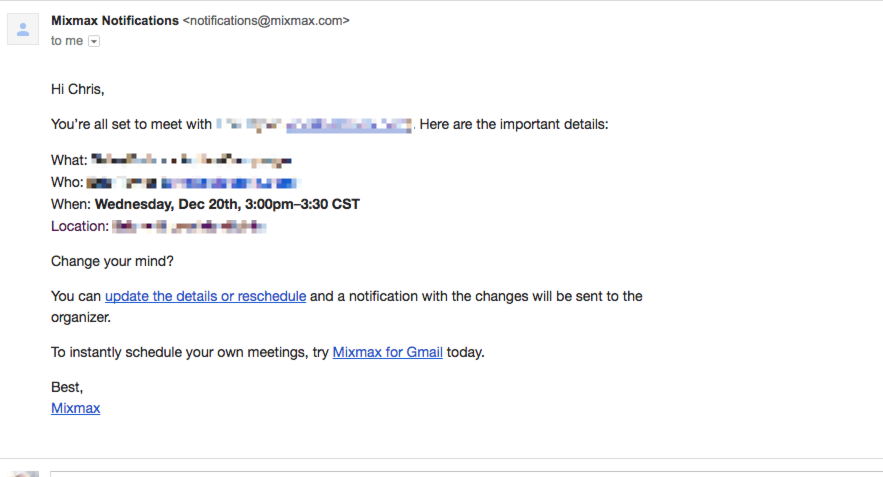Image resolution: width=883 pixels, height=477 pixels.
Task: Click the sender name "Mixmax Notifications"
Action: pos(115,21)
